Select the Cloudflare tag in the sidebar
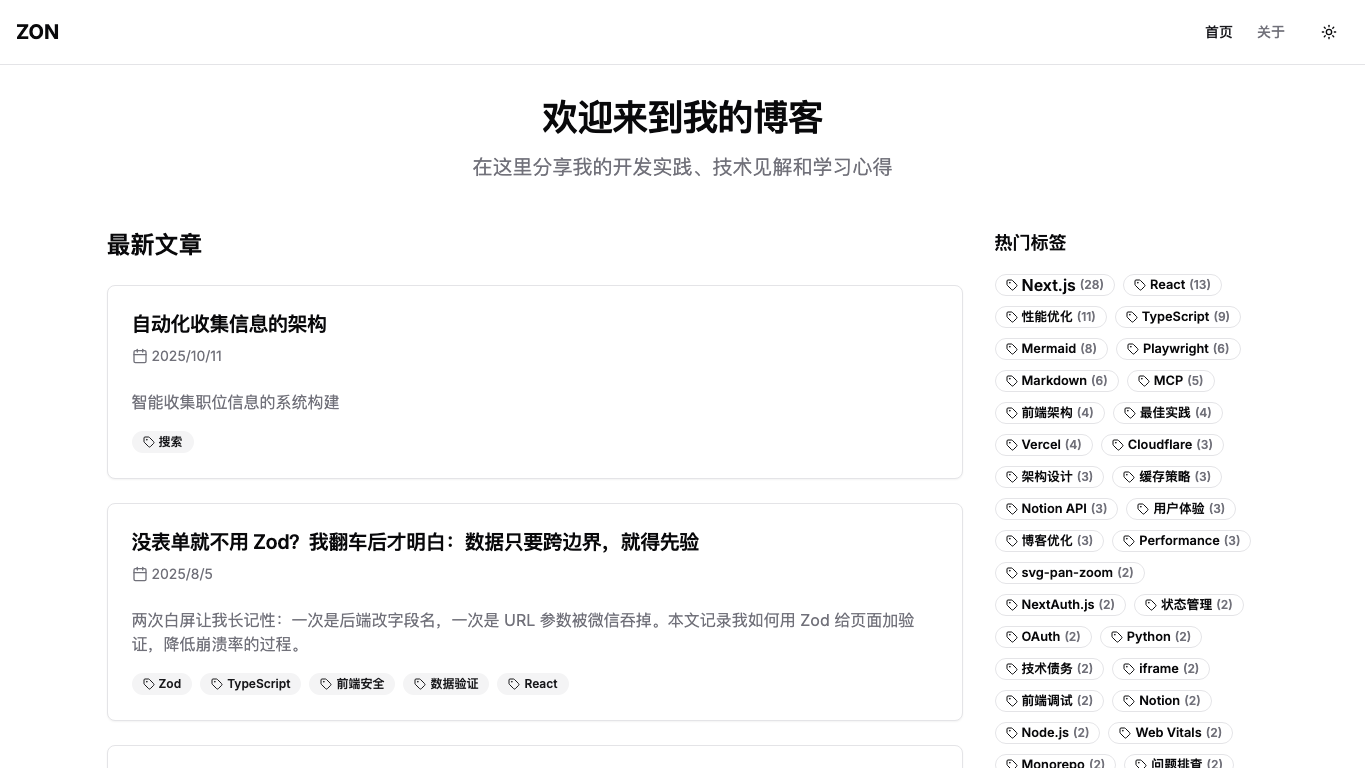The height and width of the screenshot is (768, 1365). (1160, 444)
